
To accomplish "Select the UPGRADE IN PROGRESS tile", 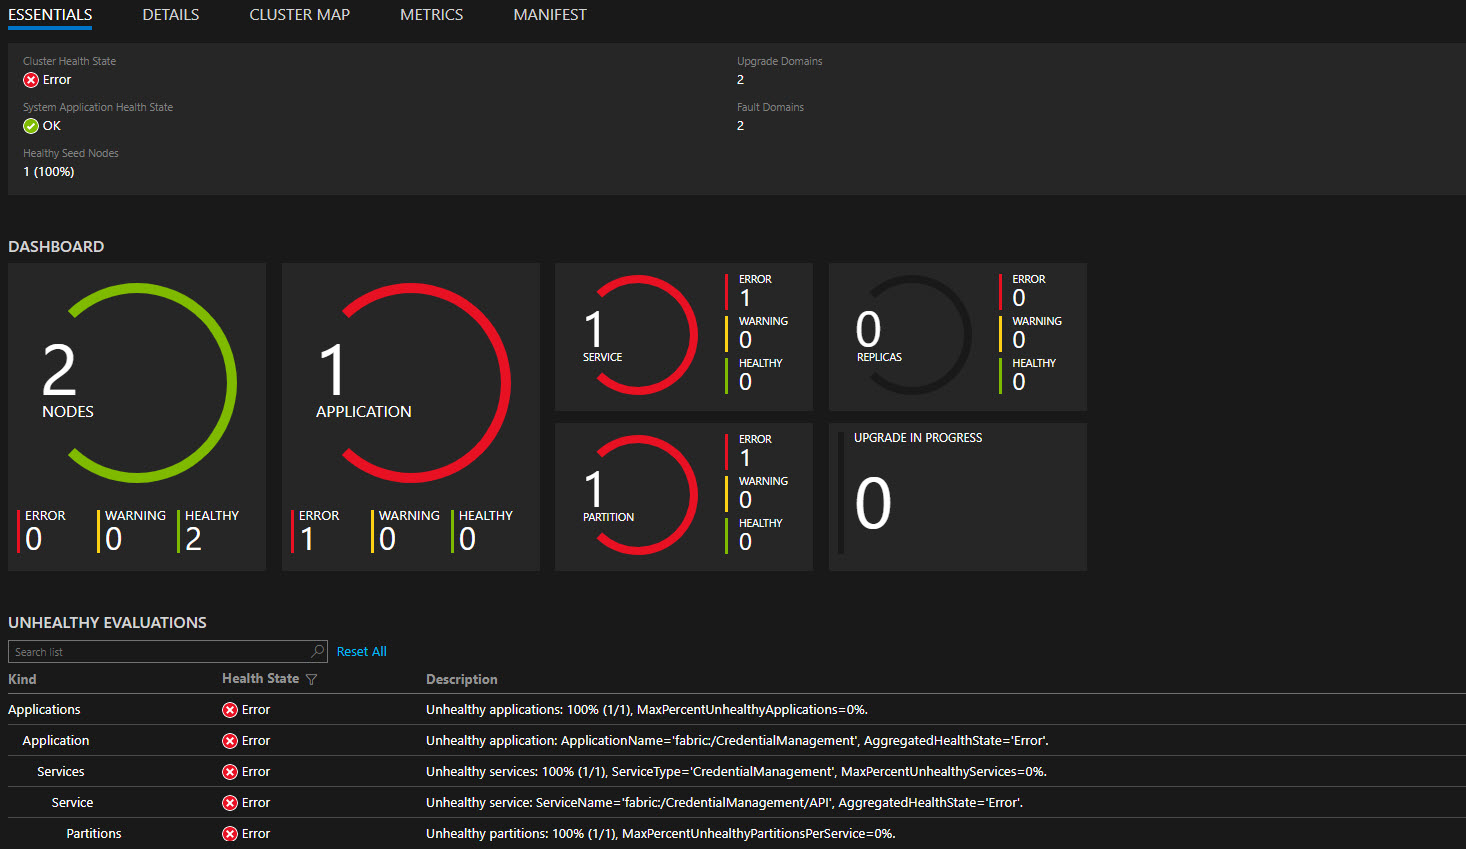I will click(x=957, y=497).
